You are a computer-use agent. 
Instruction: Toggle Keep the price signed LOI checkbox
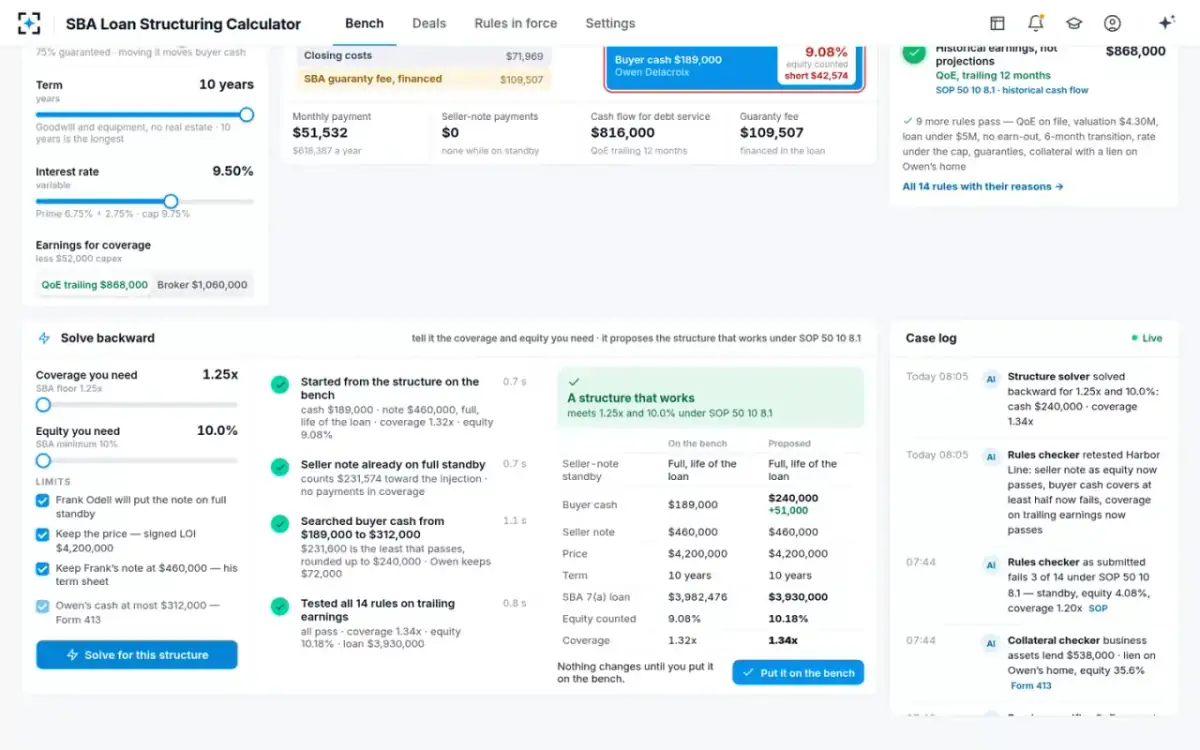pos(42,535)
